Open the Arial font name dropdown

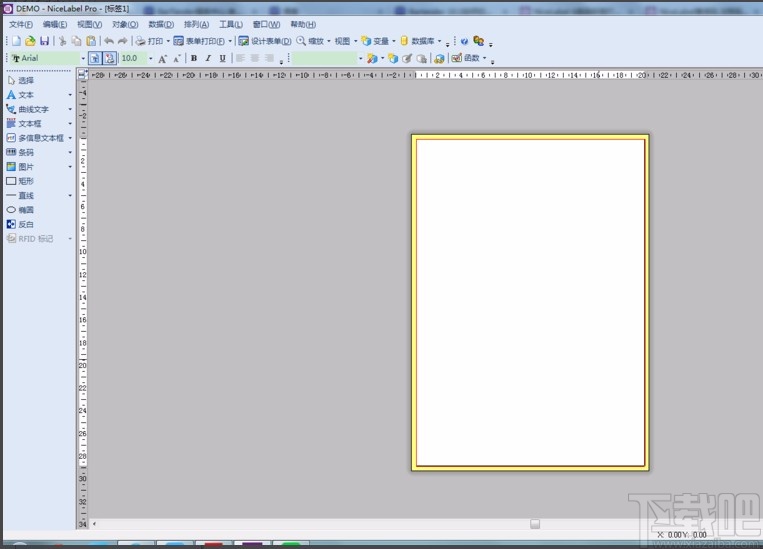(83, 58)
